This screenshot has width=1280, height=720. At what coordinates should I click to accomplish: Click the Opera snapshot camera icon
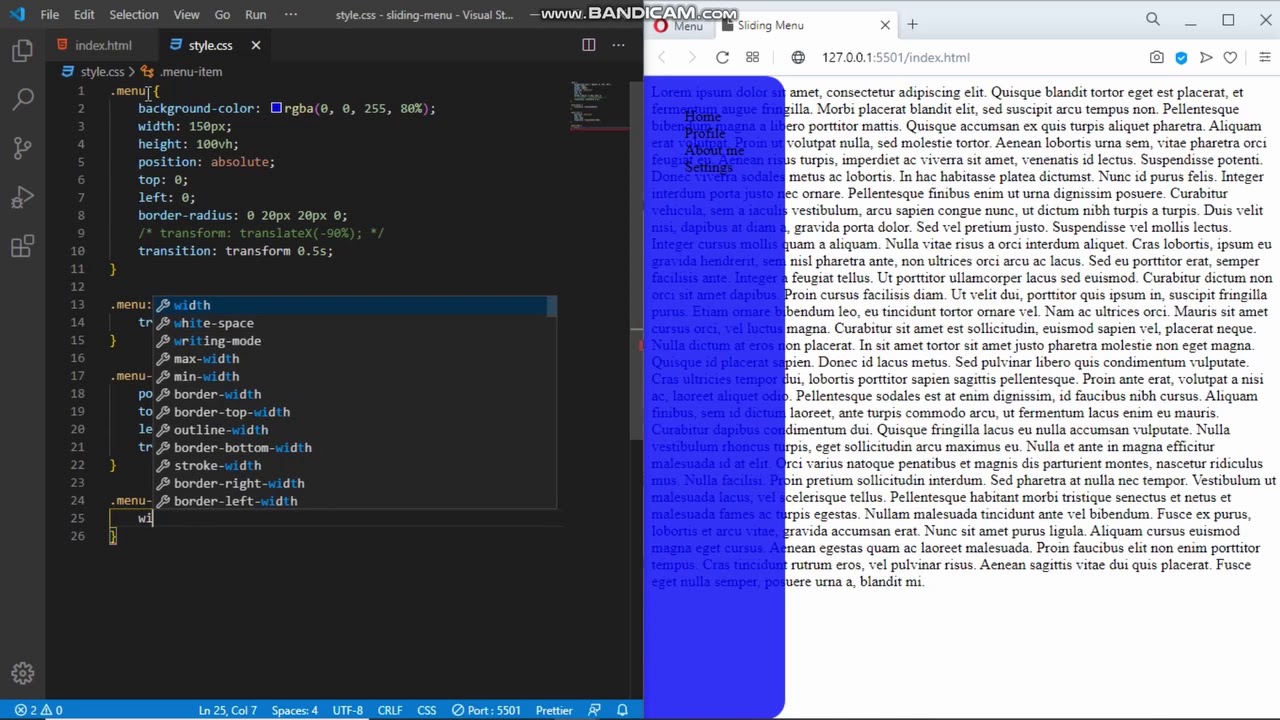pos(1156,57)
